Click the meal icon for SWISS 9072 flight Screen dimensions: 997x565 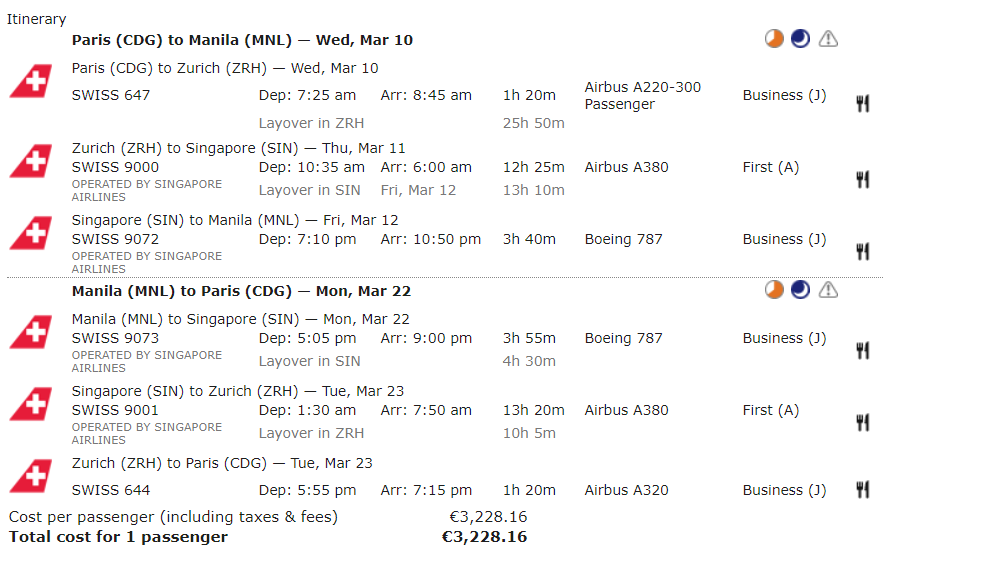[x=862, y=251]
